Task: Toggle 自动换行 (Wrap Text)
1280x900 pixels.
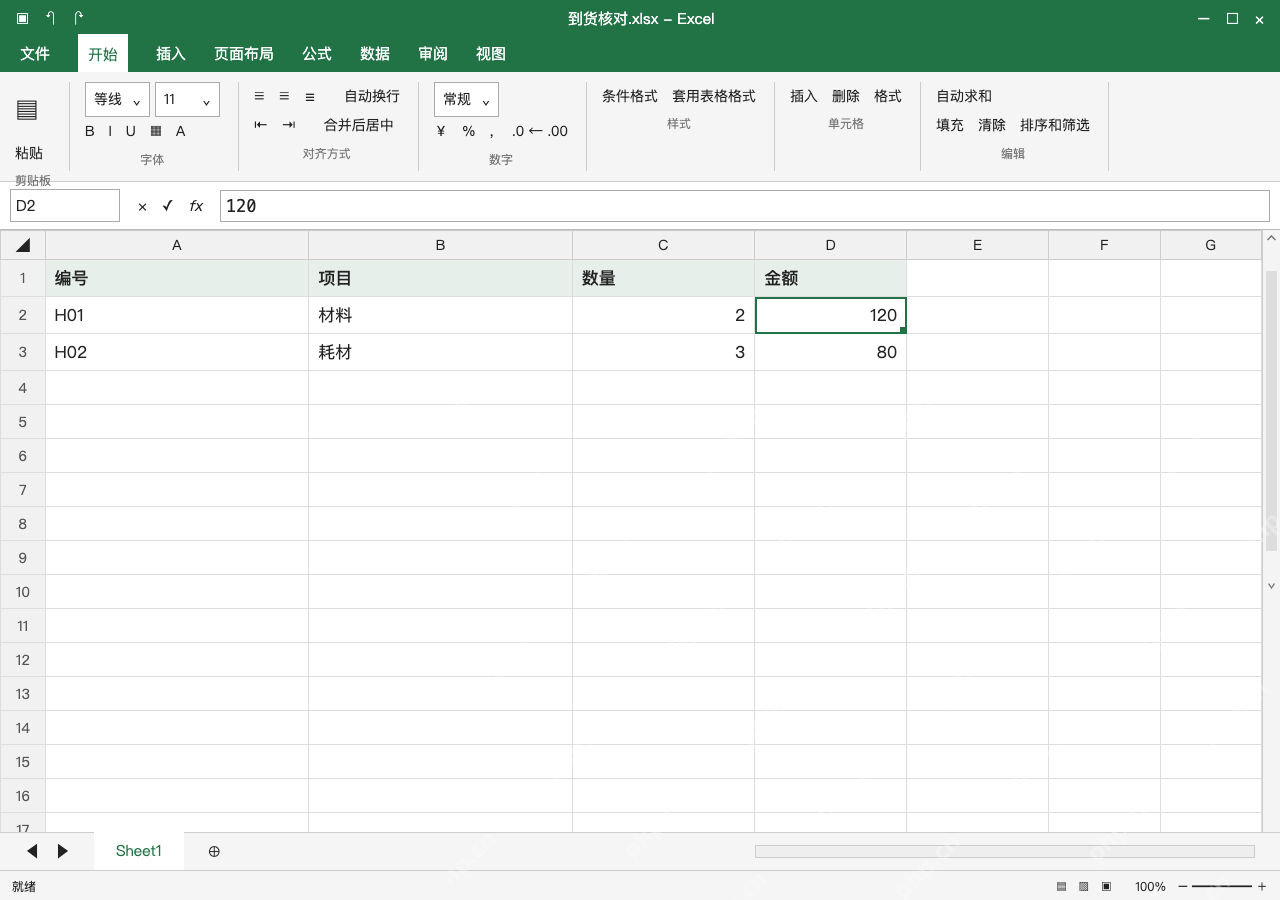Action: (372, 96)
